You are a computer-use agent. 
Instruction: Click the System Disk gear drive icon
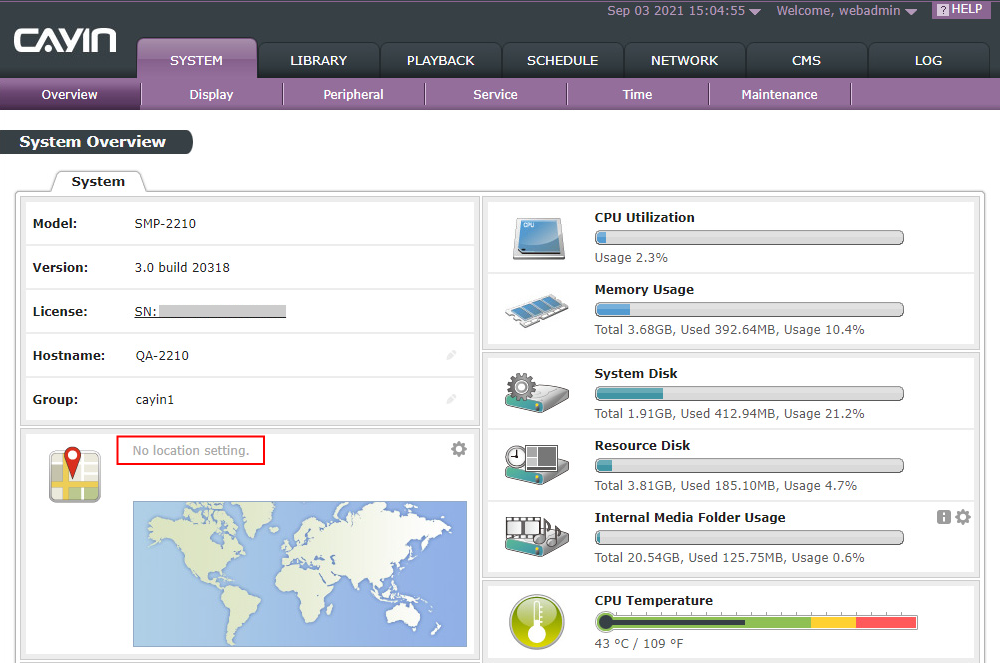536,392
